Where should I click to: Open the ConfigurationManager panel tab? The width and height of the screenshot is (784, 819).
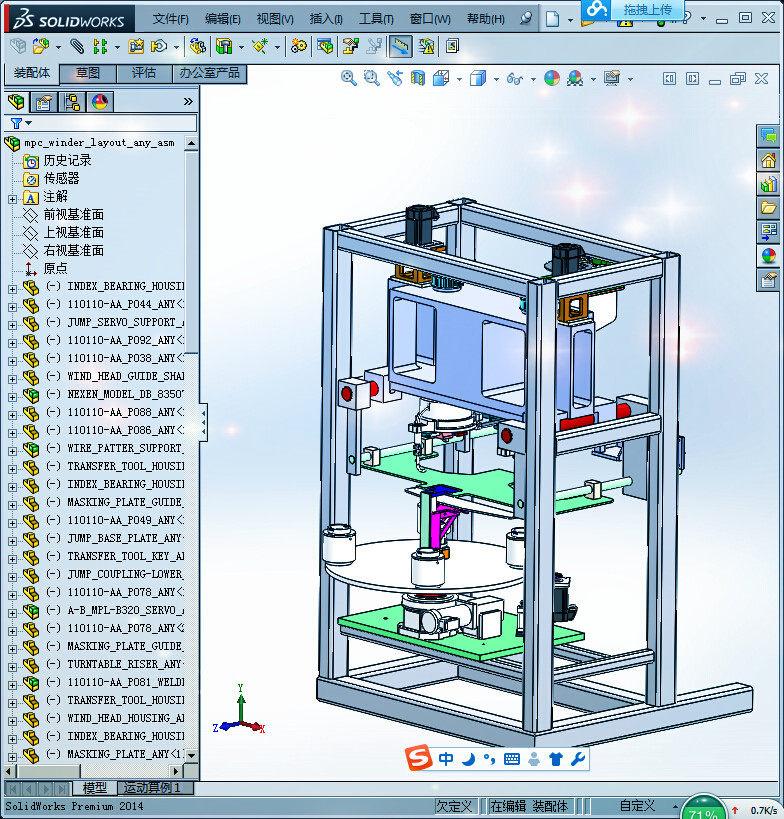[x=72, y=102]
